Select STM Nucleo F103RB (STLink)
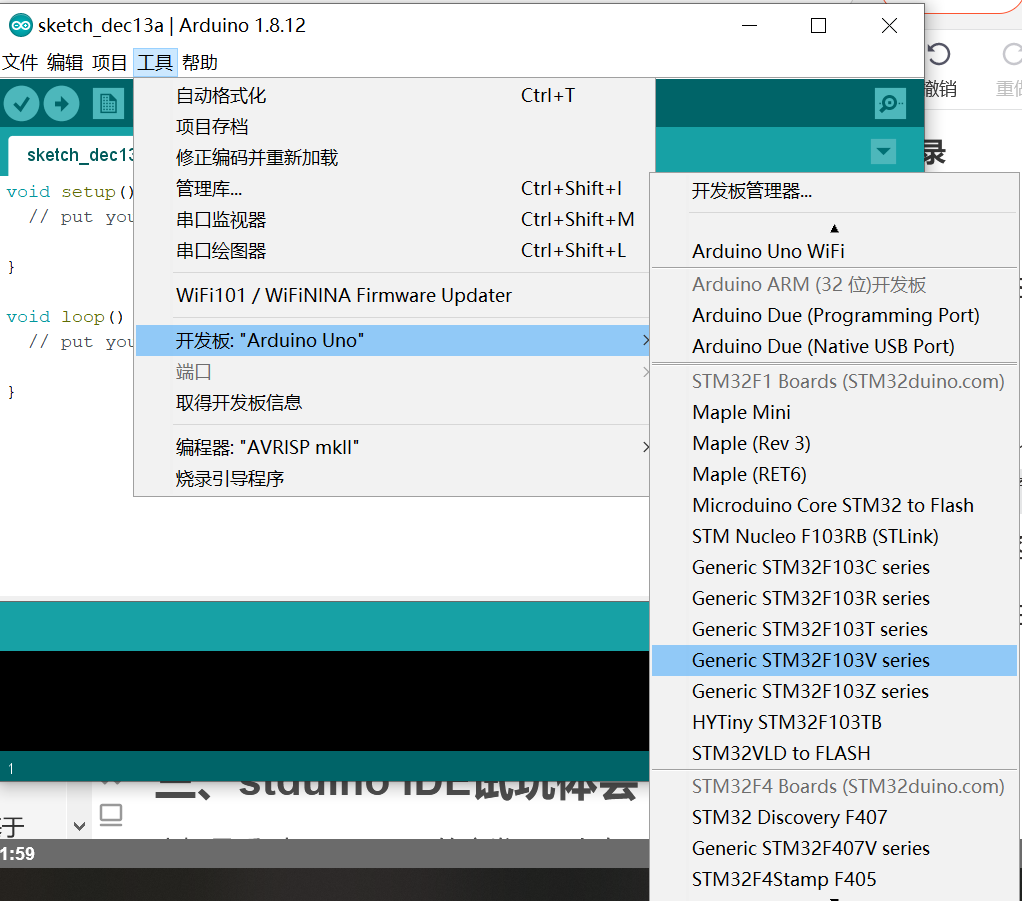Viewport: 1022px width, 901px height. click(834, 536)
